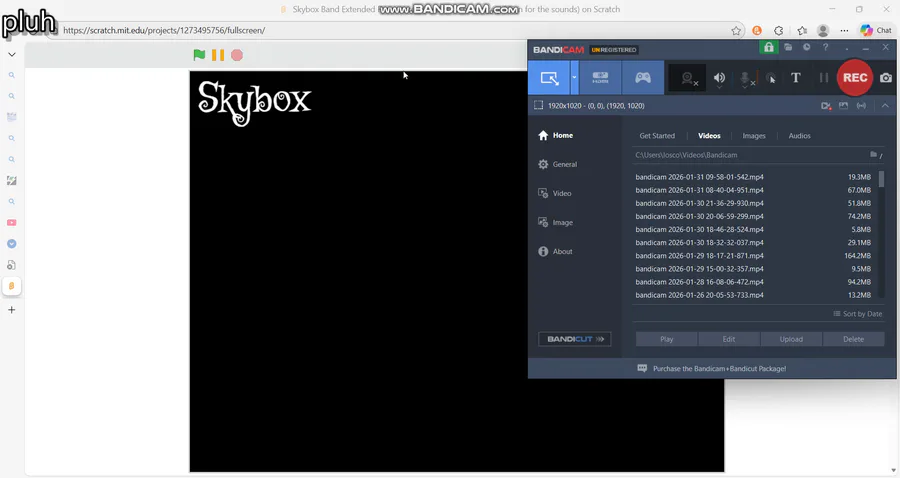Viewport: 900px width, 478px height.
Task: Take a screenshot with Bandicam camera icon
Action: pyautogui.click(x=886, y=78)
